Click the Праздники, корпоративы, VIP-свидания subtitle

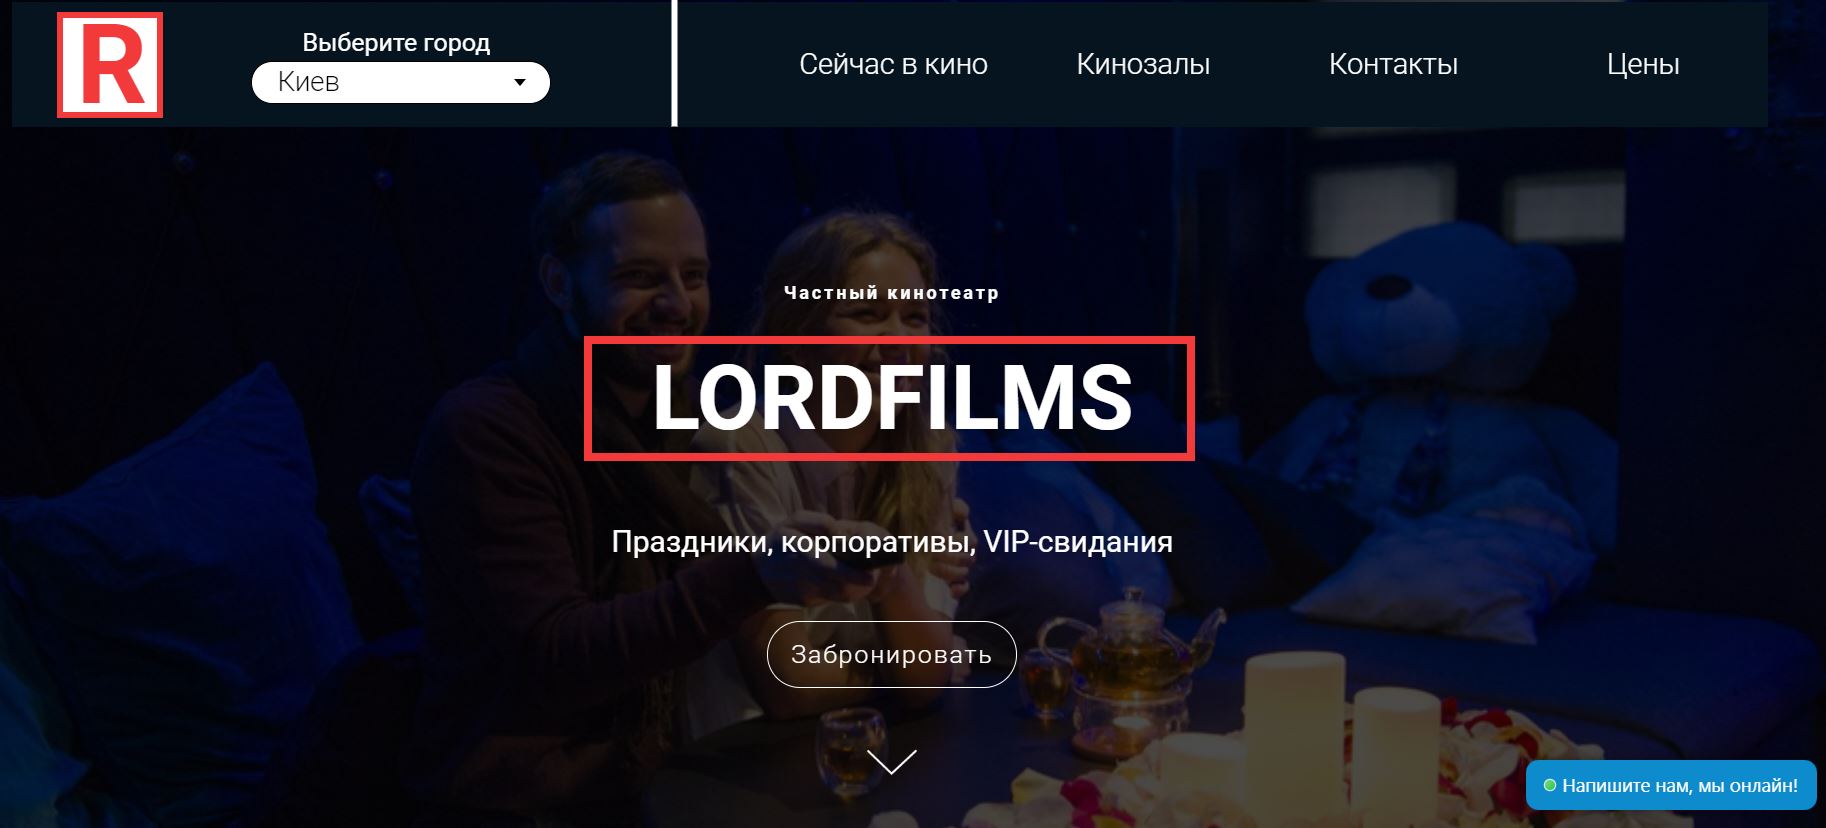(x=892, y=542)
